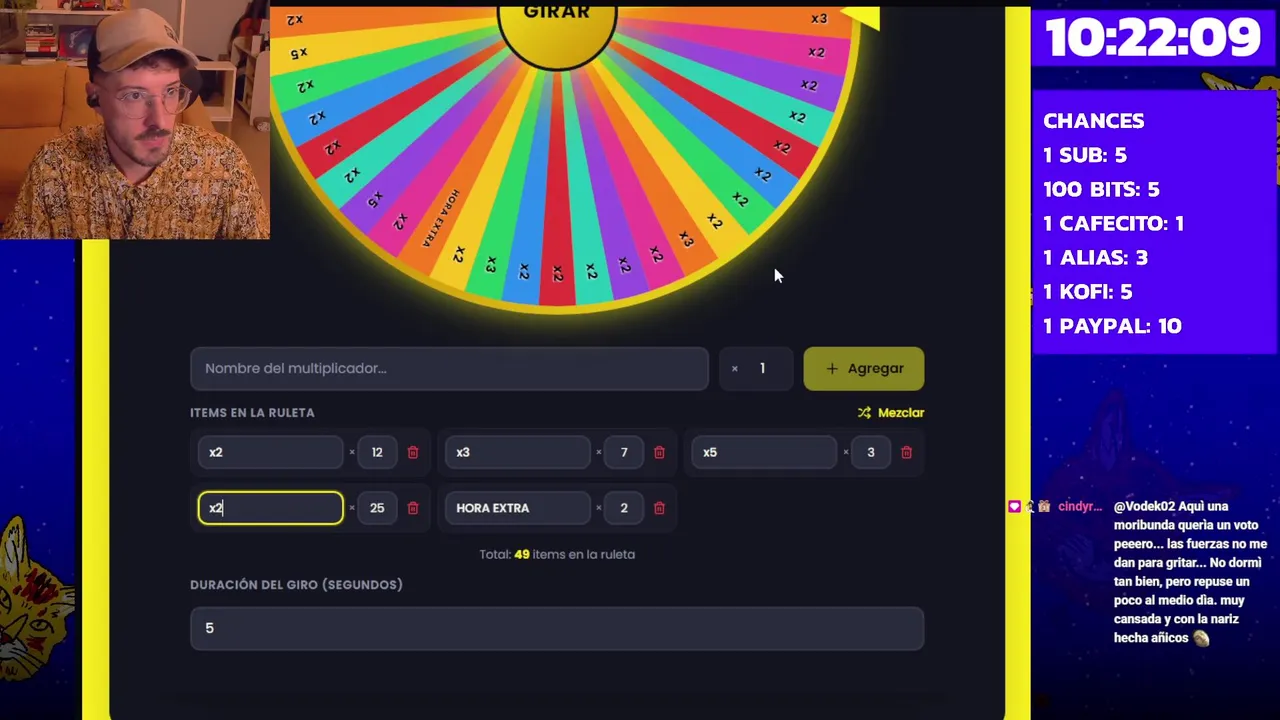Delete the x3 roulette item
The height and width of the screenshot is (720, 1280).
(659, 452)
